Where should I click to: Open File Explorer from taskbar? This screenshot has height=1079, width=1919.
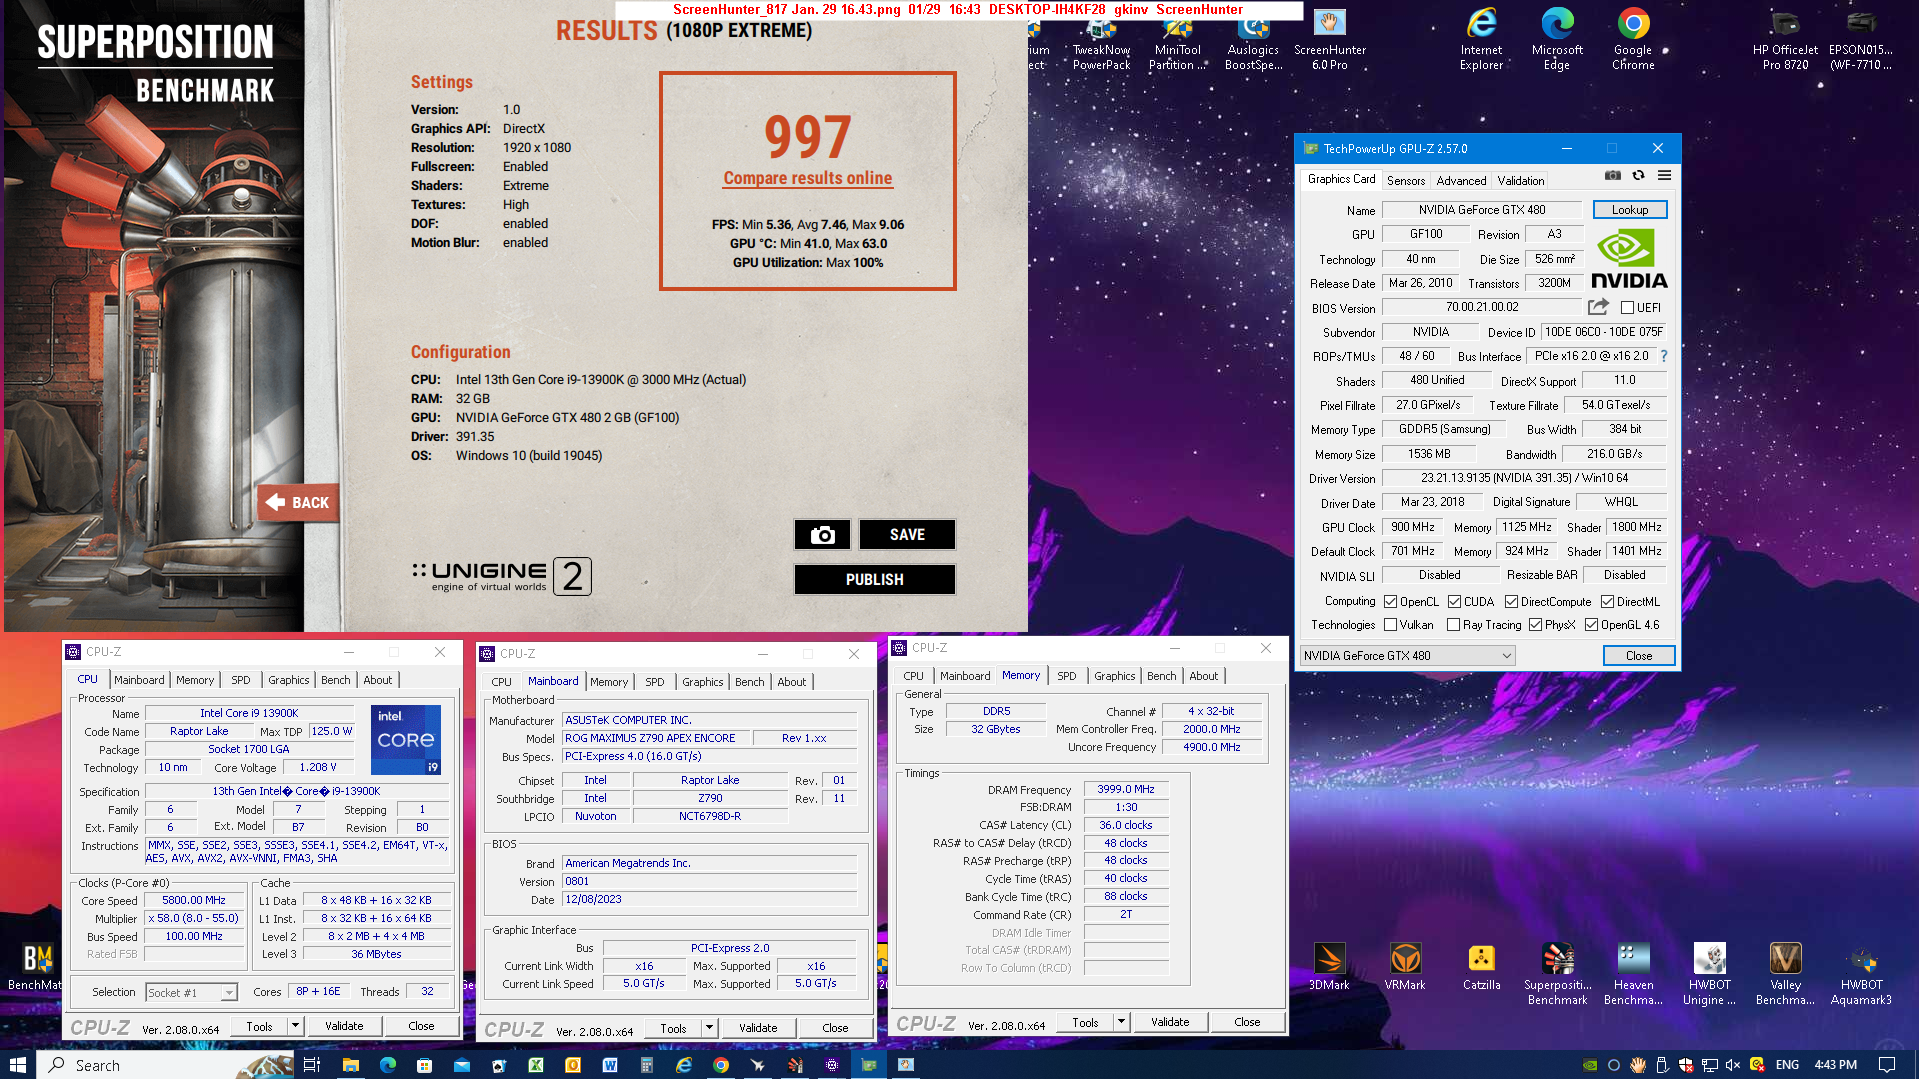point(350,1065)
